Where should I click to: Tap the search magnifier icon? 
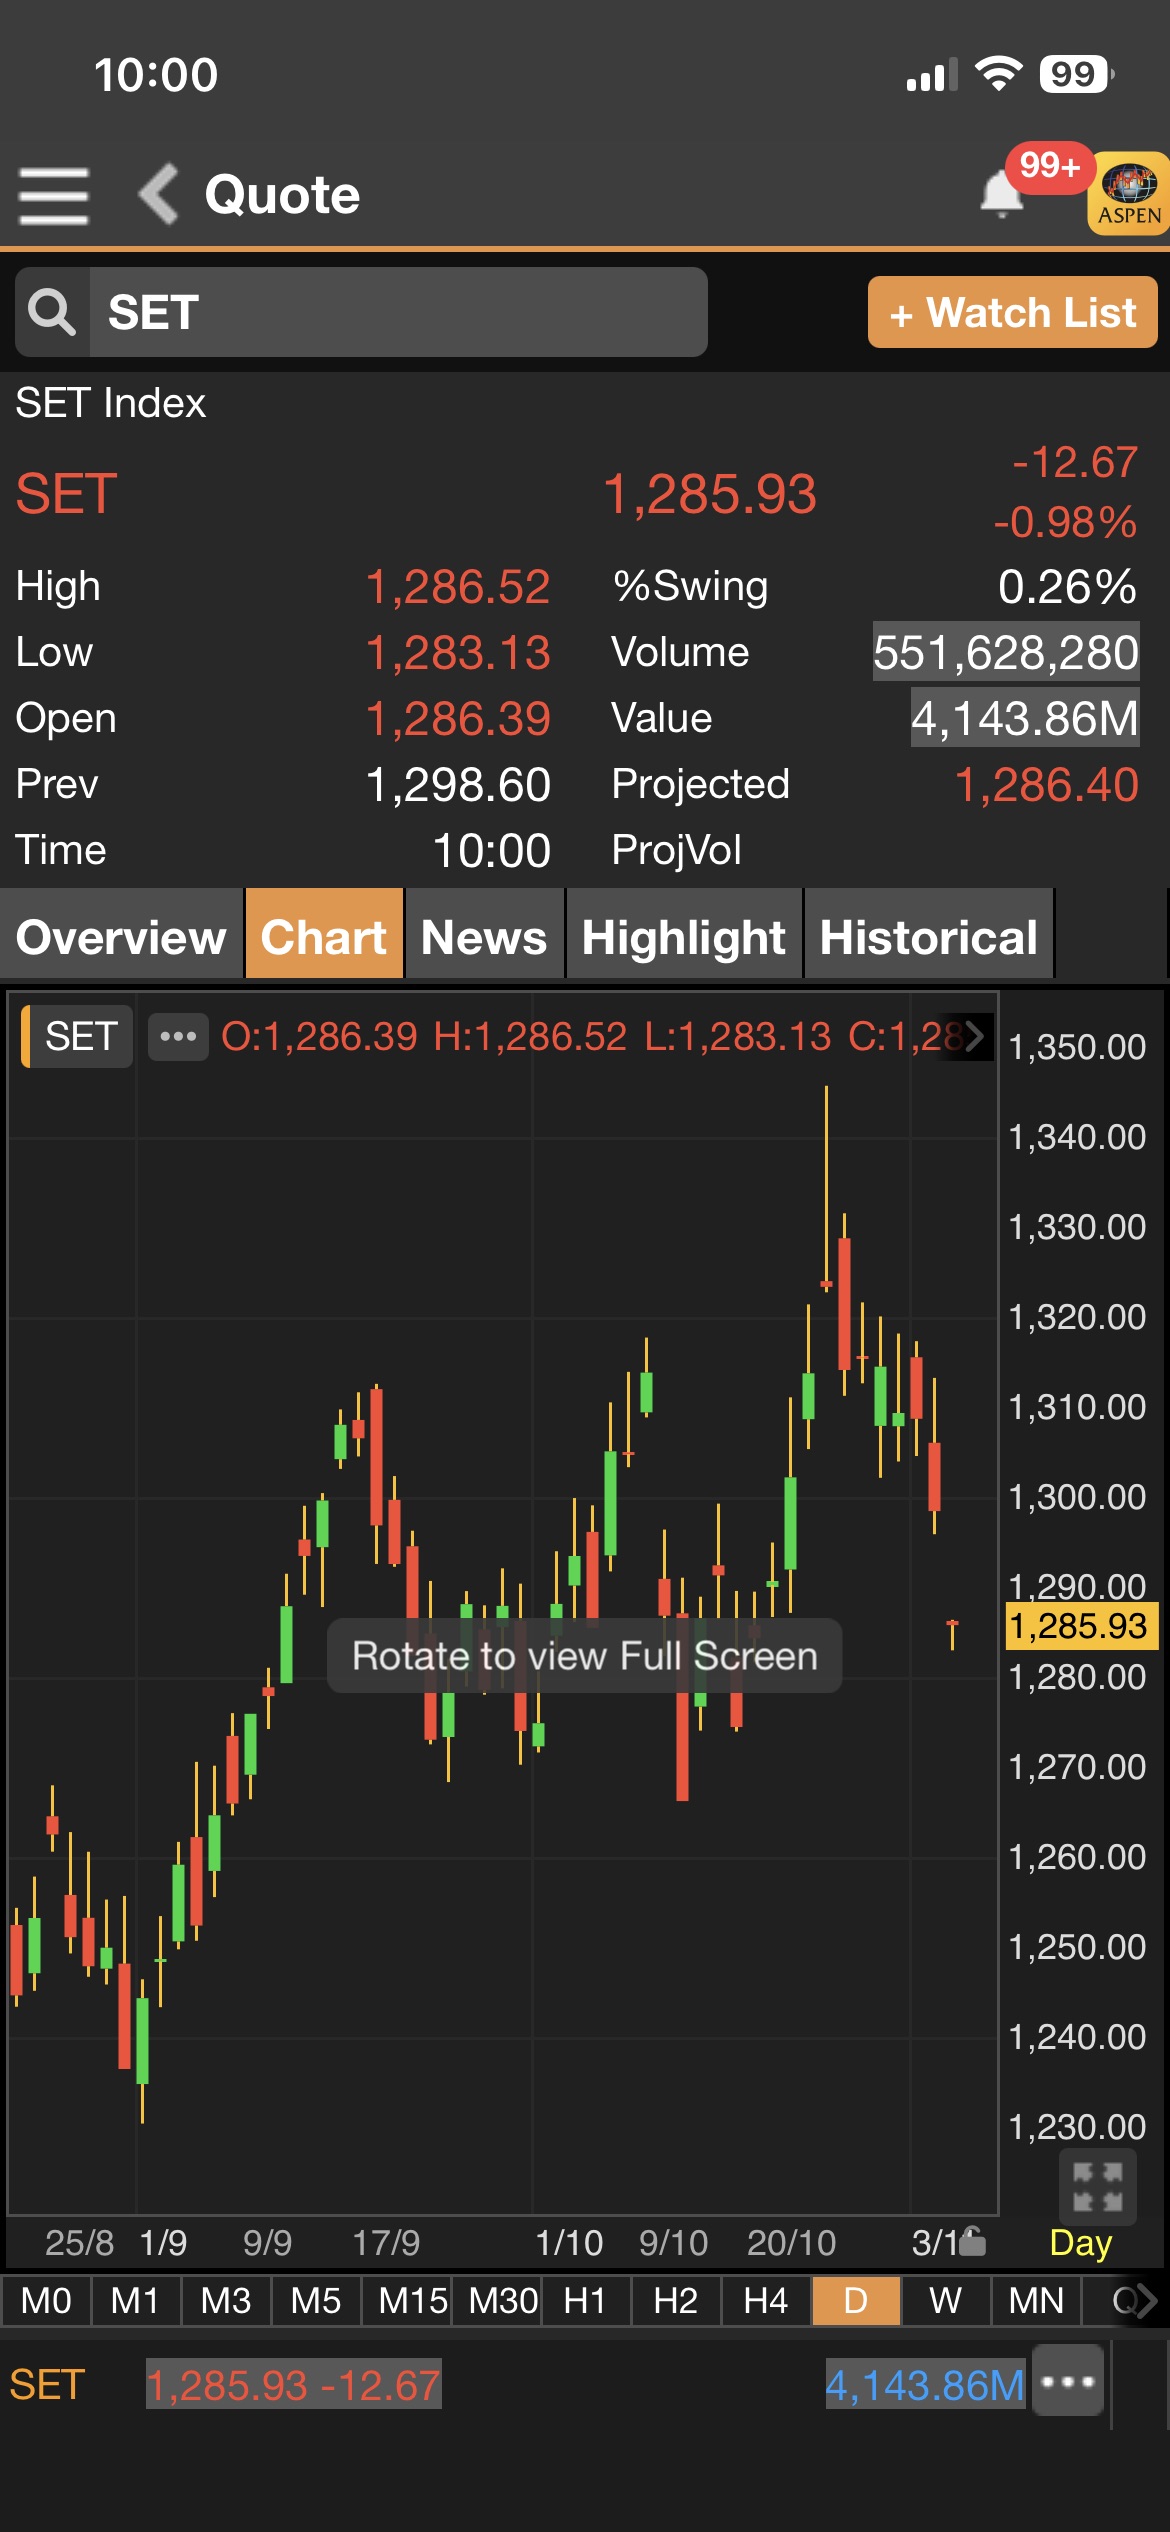click(52, 312)
